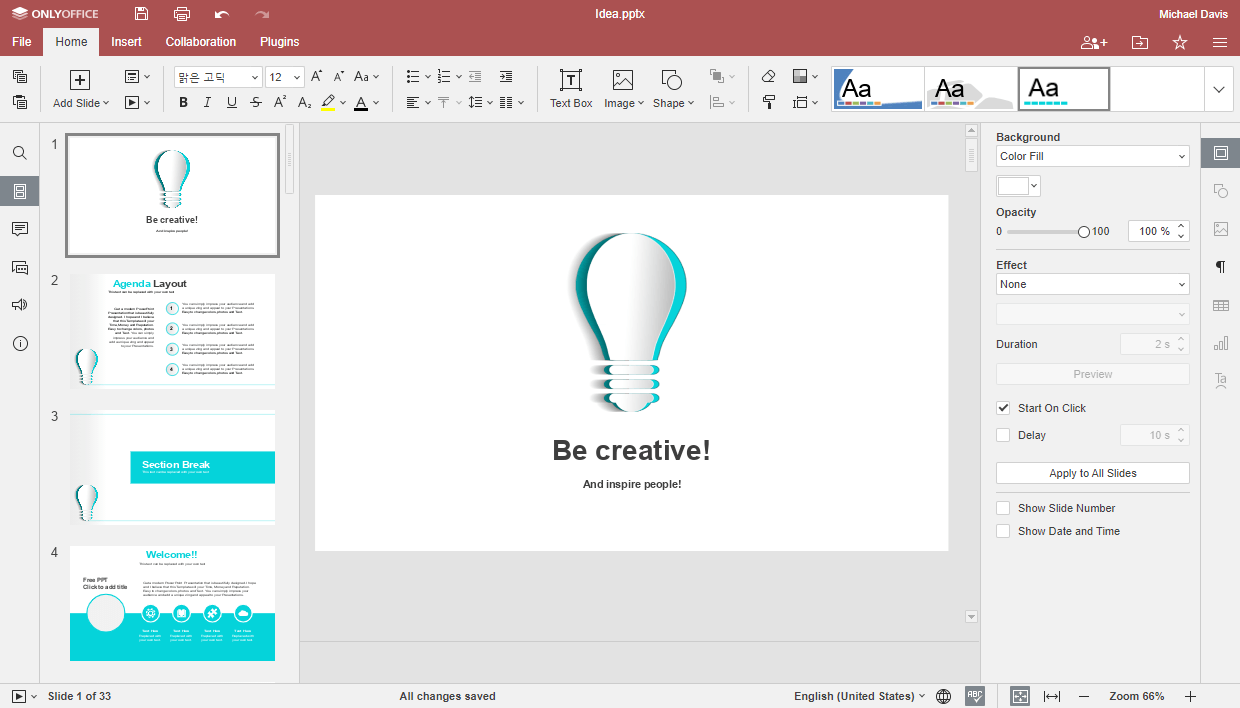Open Paragraph settings in right sidebar

[x=1220, y=267]
